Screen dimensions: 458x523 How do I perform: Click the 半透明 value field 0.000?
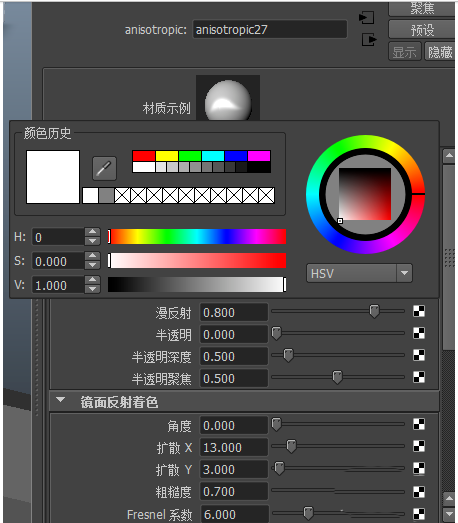click(234, 335)
